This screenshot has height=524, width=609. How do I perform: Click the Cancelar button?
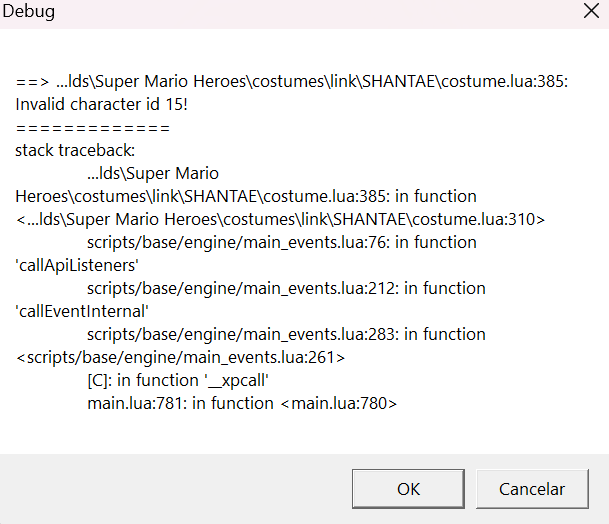(532, 489)
